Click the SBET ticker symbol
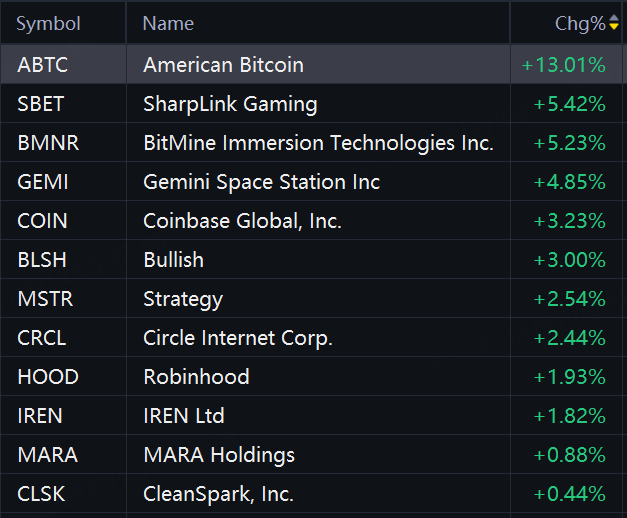 [x=40, y=104]
